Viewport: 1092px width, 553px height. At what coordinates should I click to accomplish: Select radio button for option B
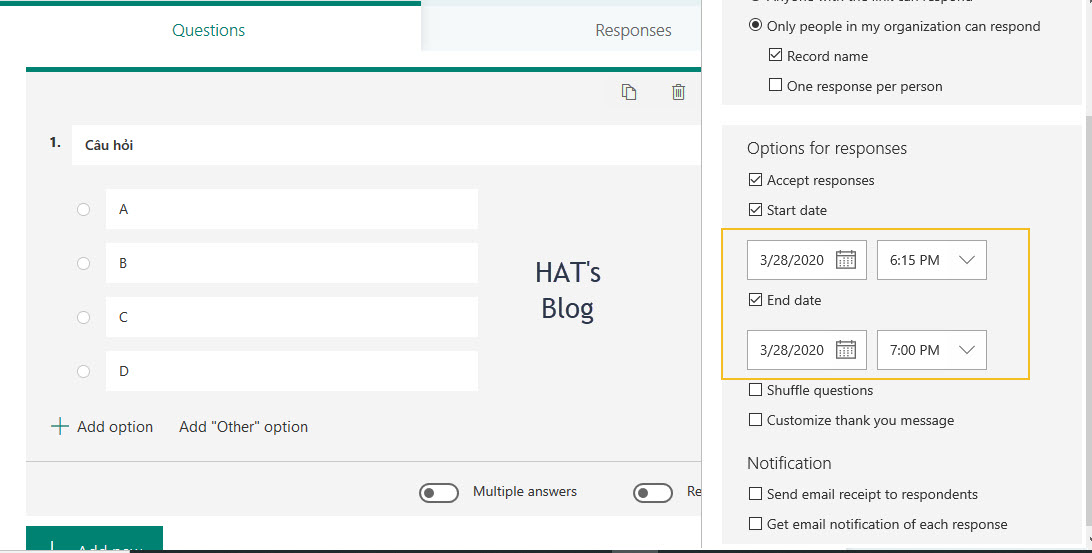(x=84, y=263)
